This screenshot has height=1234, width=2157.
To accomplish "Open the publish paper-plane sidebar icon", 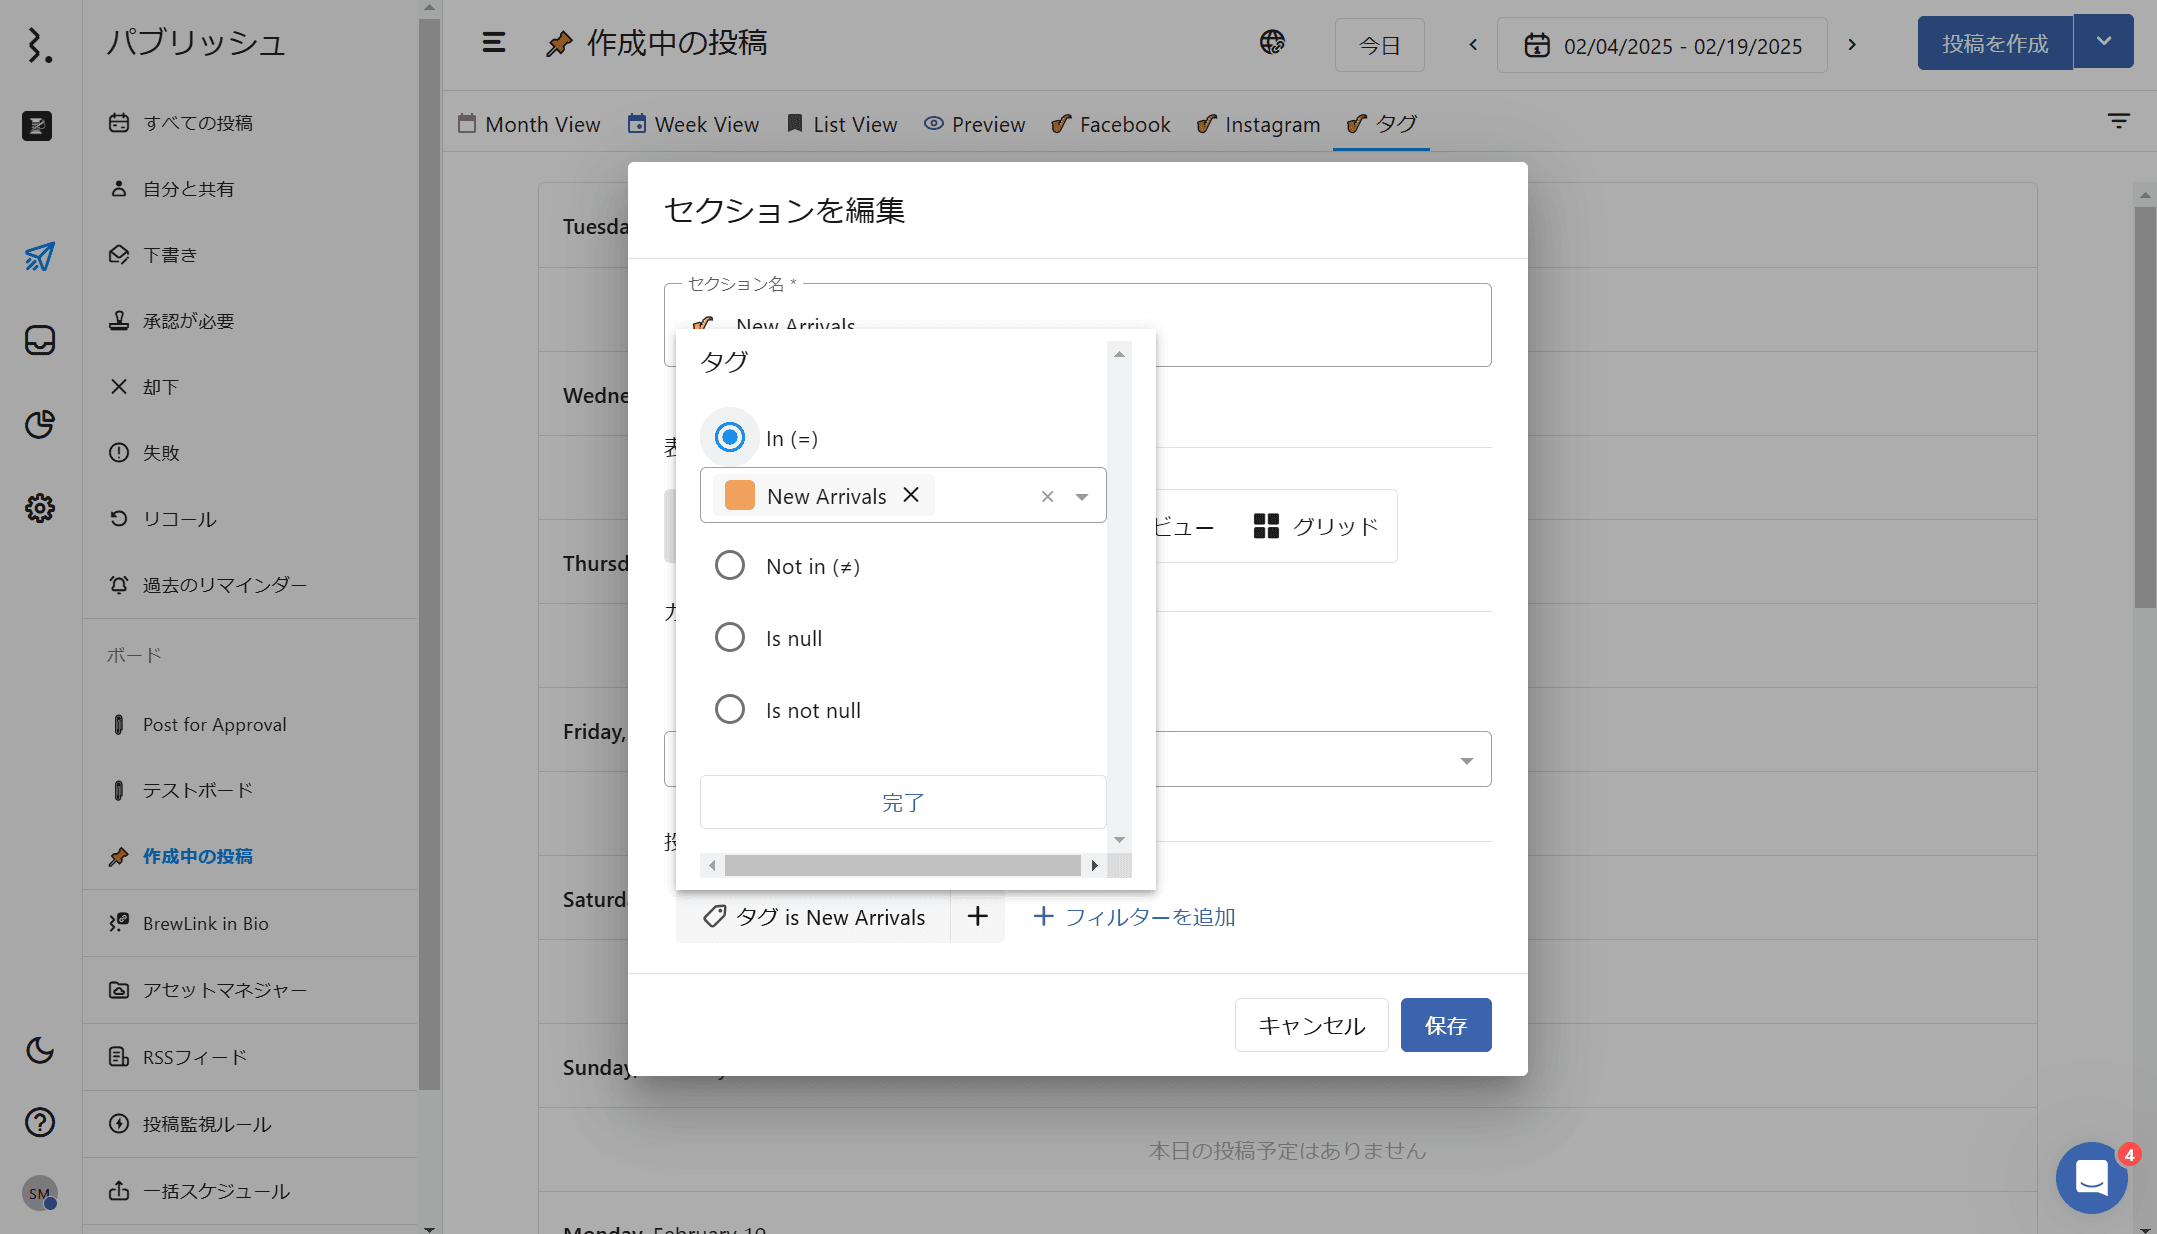I will 39,257.
